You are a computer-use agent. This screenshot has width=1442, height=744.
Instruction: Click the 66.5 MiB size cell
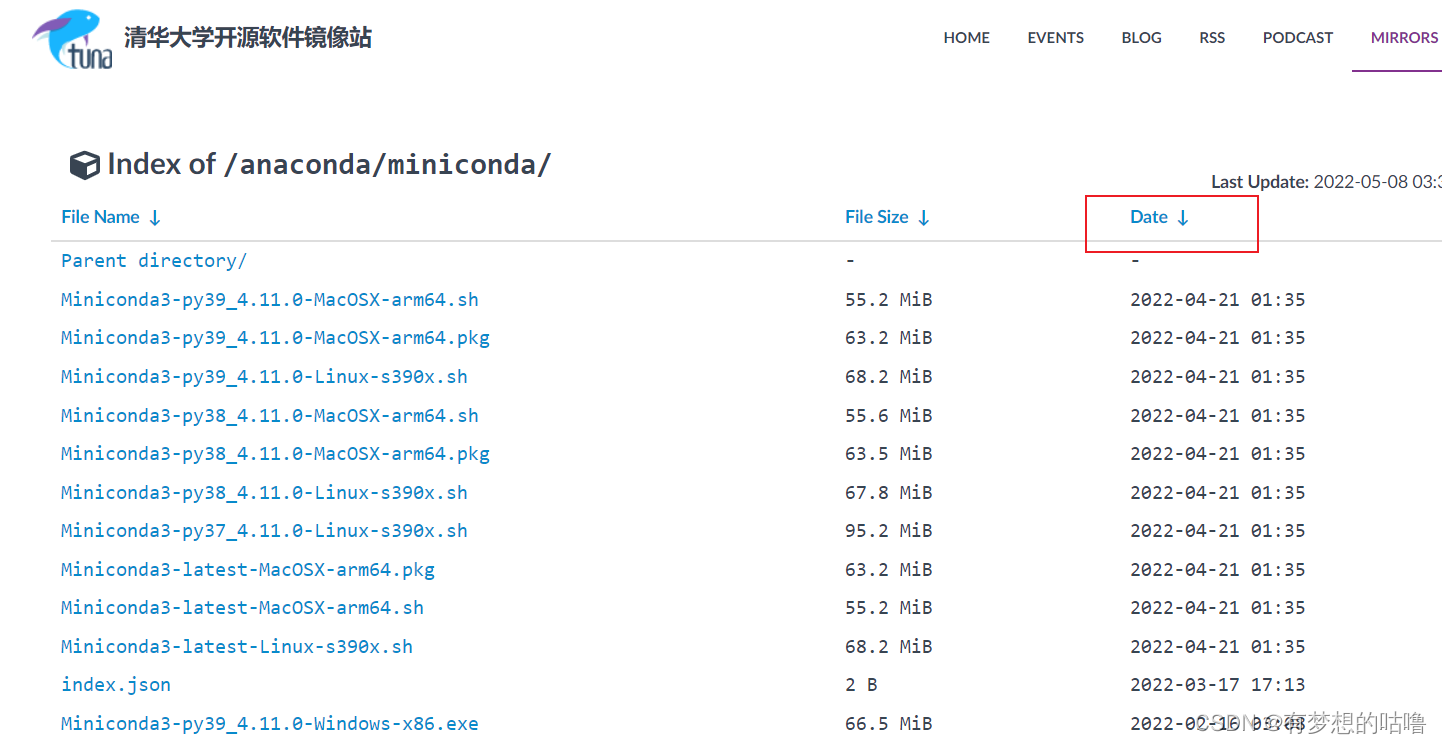[888, 723]
